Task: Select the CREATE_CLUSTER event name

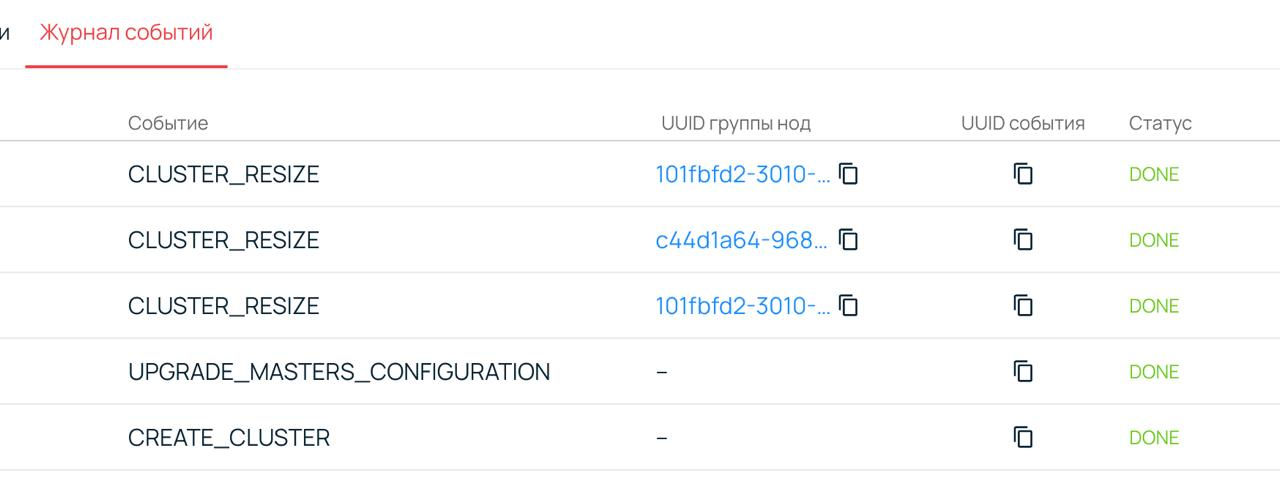Action: click(x=229, y=438)
